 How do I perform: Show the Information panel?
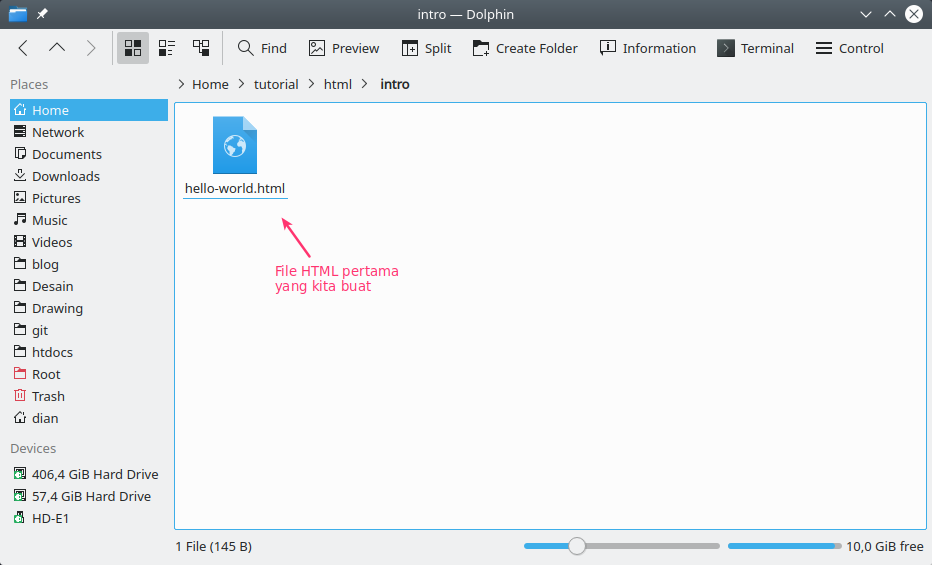click(x=648, y=48)
